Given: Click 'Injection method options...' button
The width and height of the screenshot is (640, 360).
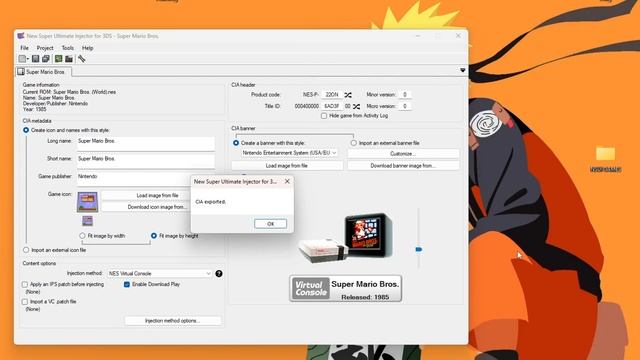Looking at the screenshot, I should [173, 321].
